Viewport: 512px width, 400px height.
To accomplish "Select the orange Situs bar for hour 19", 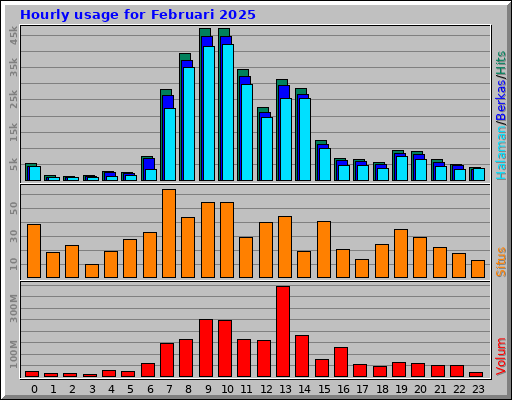I will [401, 253].
